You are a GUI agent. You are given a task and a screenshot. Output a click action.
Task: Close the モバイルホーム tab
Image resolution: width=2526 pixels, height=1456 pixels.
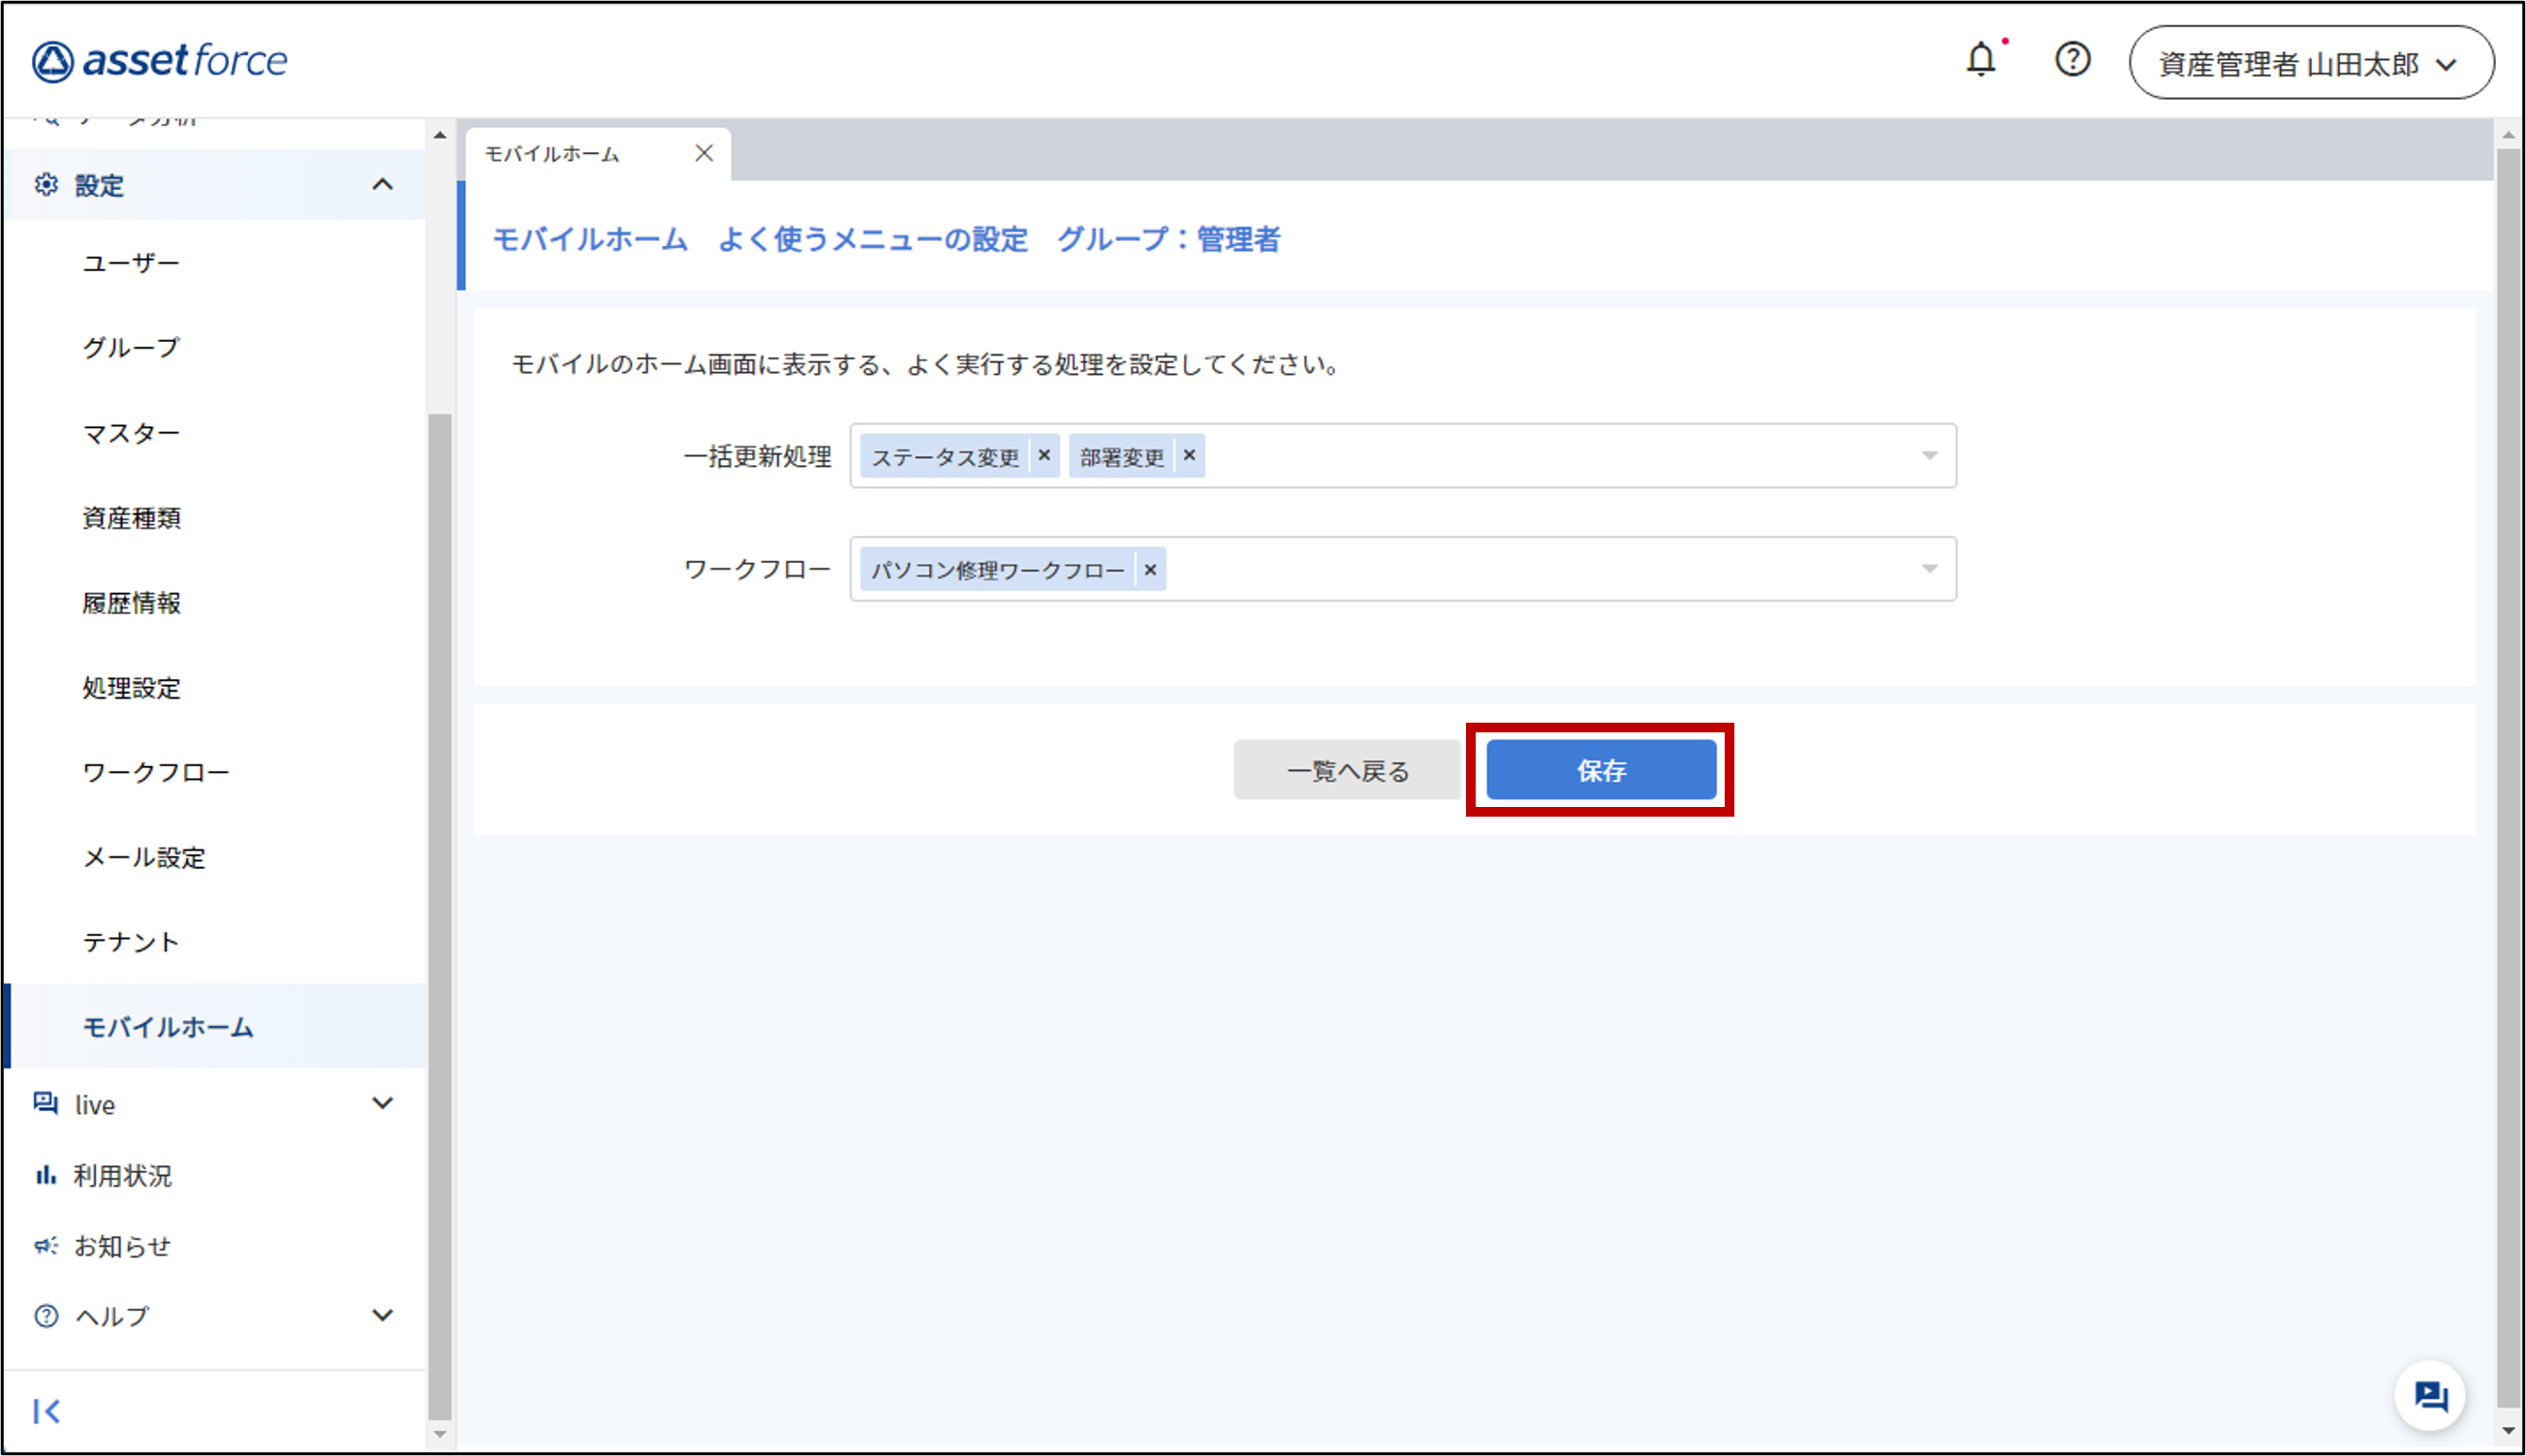(x=704, y=153)
